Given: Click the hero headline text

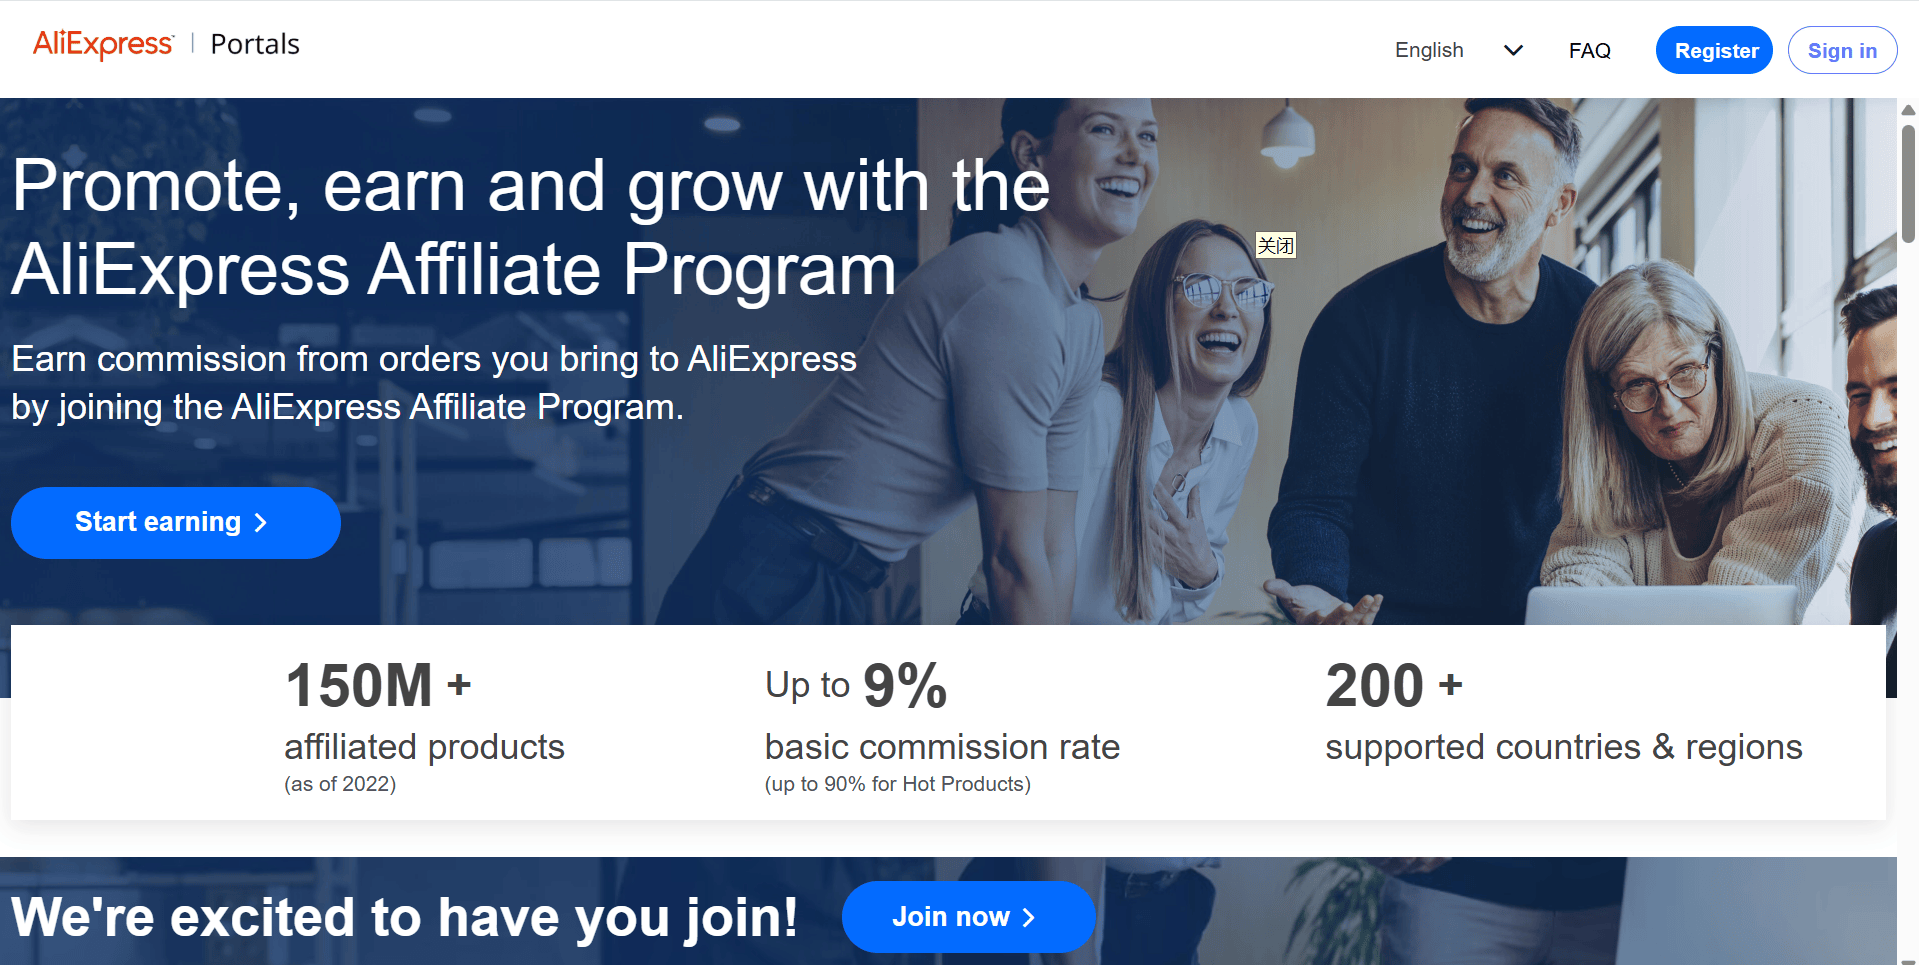Looking at the screenshot, I should coord(531,227).
